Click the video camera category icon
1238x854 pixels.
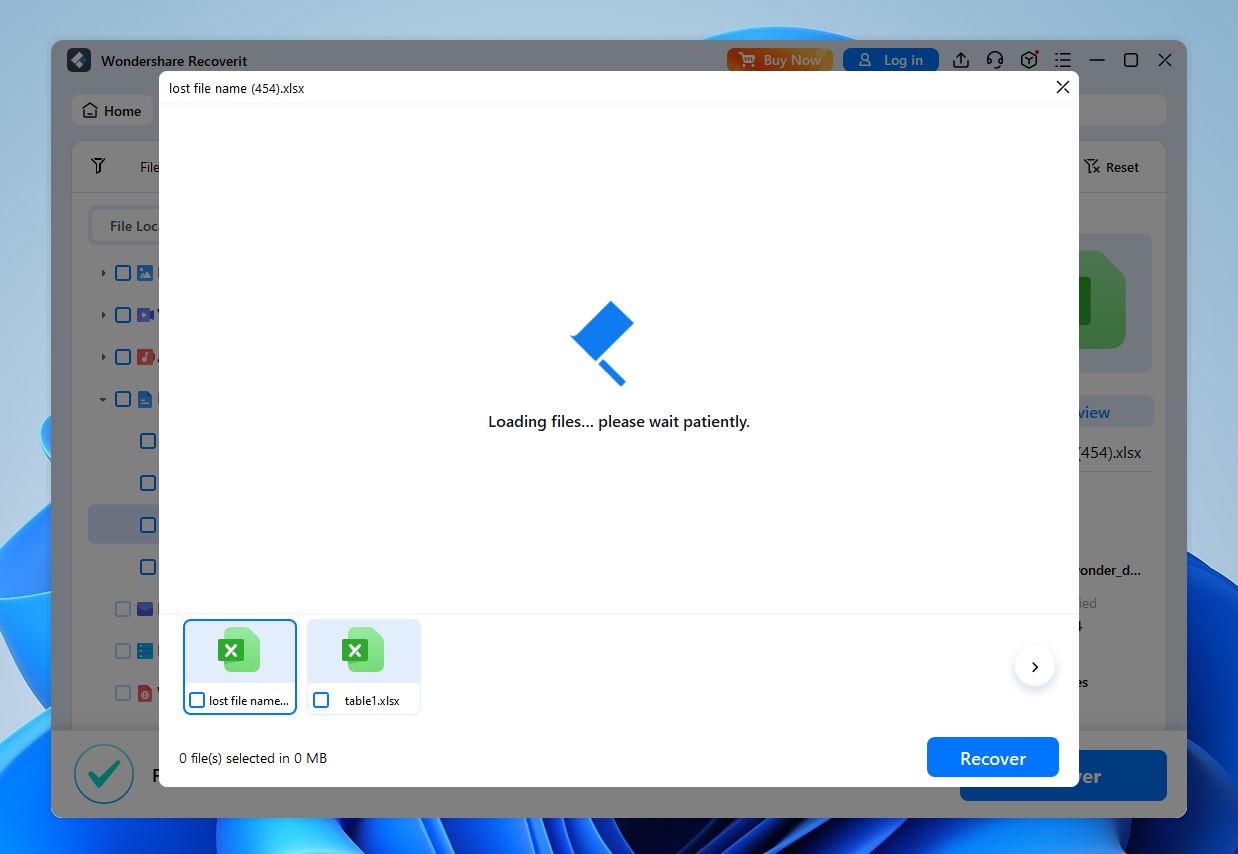click(x=145, y=315)
